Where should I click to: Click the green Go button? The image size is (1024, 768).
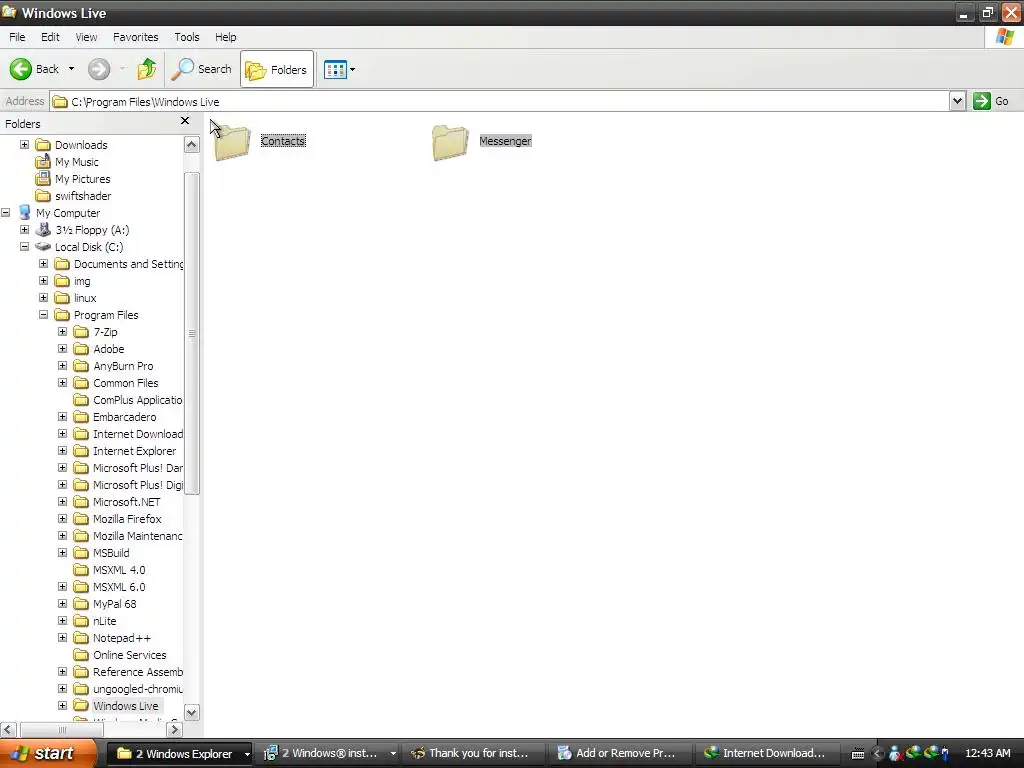[x=991, y=101]
